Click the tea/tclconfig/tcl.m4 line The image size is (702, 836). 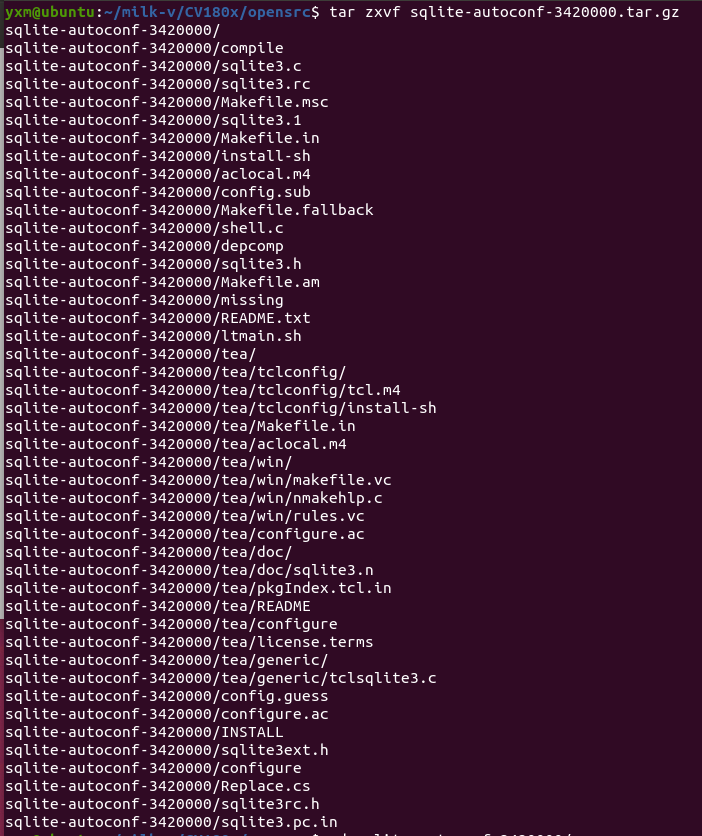pos(203,390)
